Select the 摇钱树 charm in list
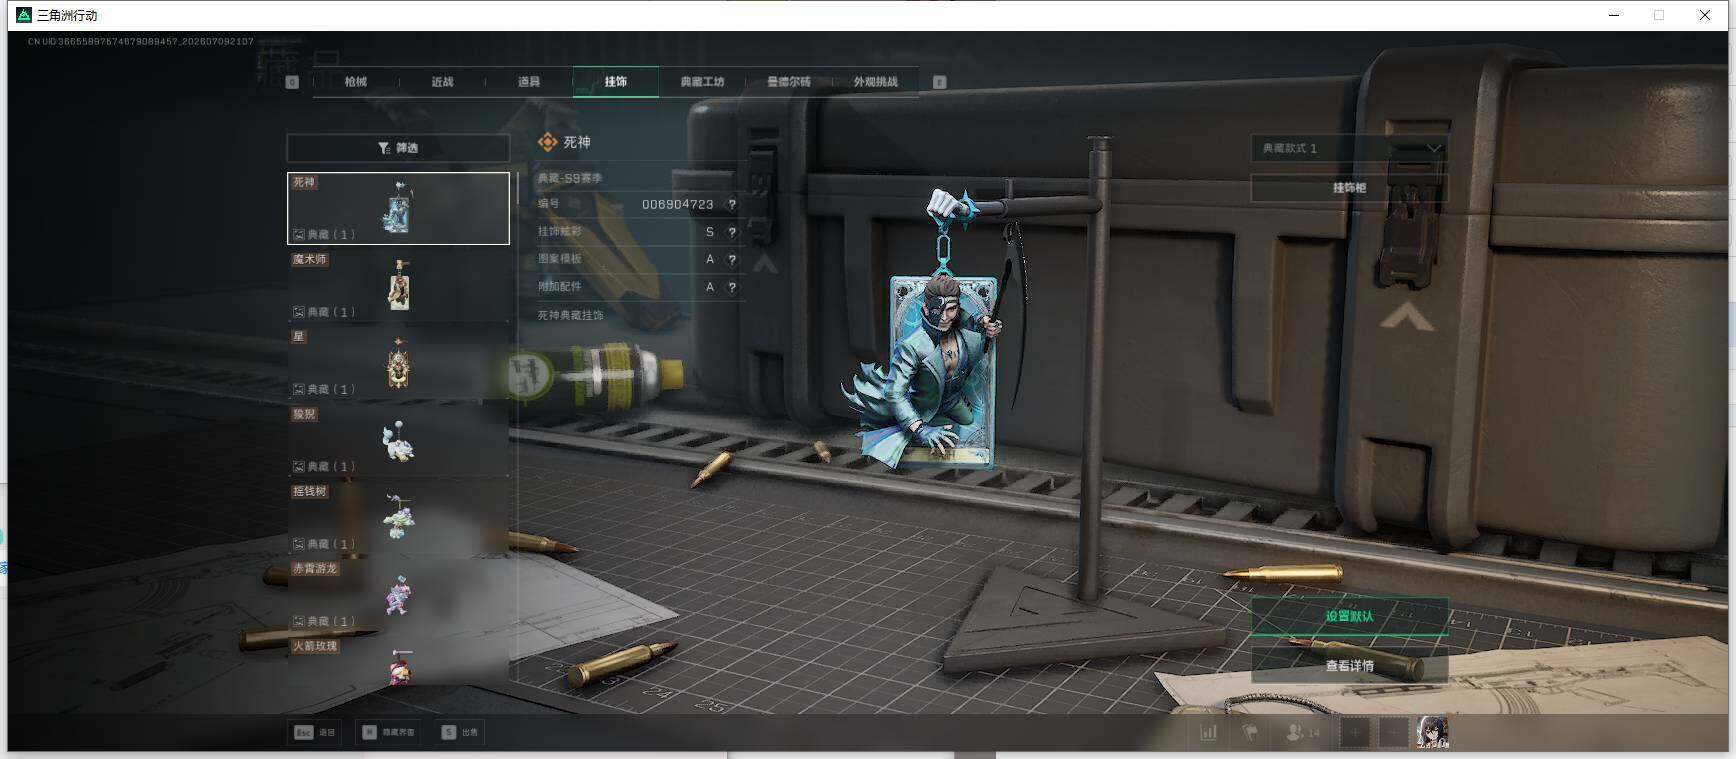 coord(398,517)
